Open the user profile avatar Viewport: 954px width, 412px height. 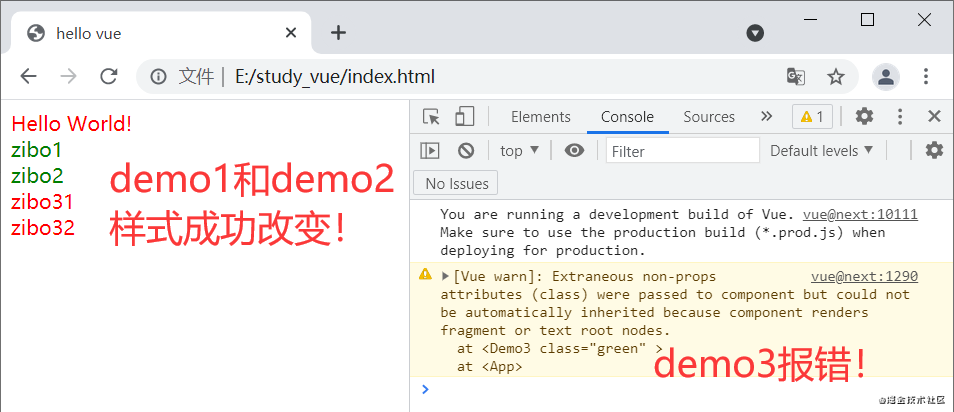click(886, 77)
